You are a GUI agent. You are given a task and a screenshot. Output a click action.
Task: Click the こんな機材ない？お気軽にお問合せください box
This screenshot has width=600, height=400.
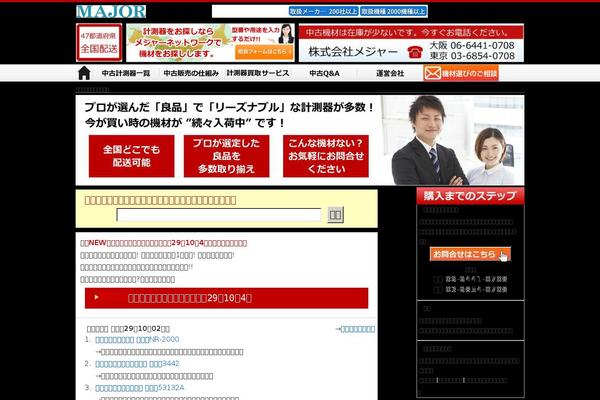pos(326,156)
